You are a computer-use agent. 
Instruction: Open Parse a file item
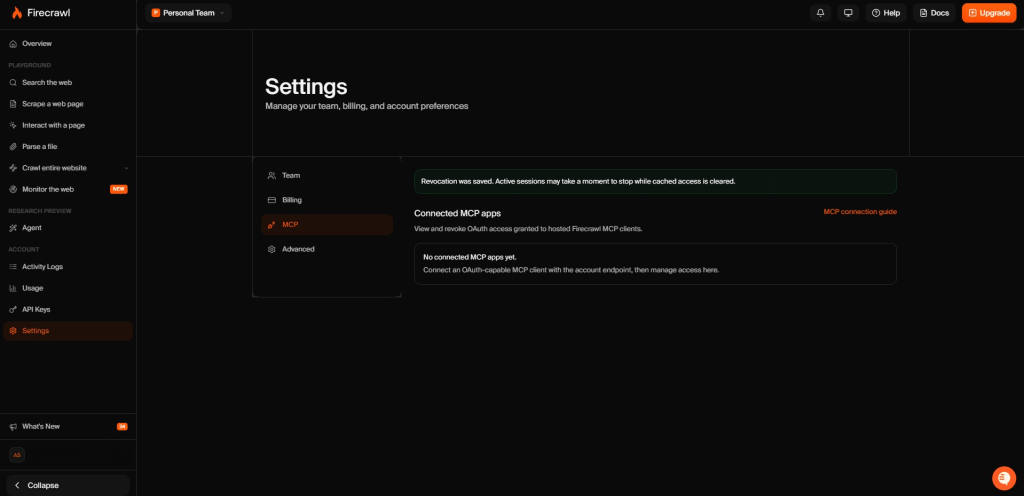(x=68, y=147)
